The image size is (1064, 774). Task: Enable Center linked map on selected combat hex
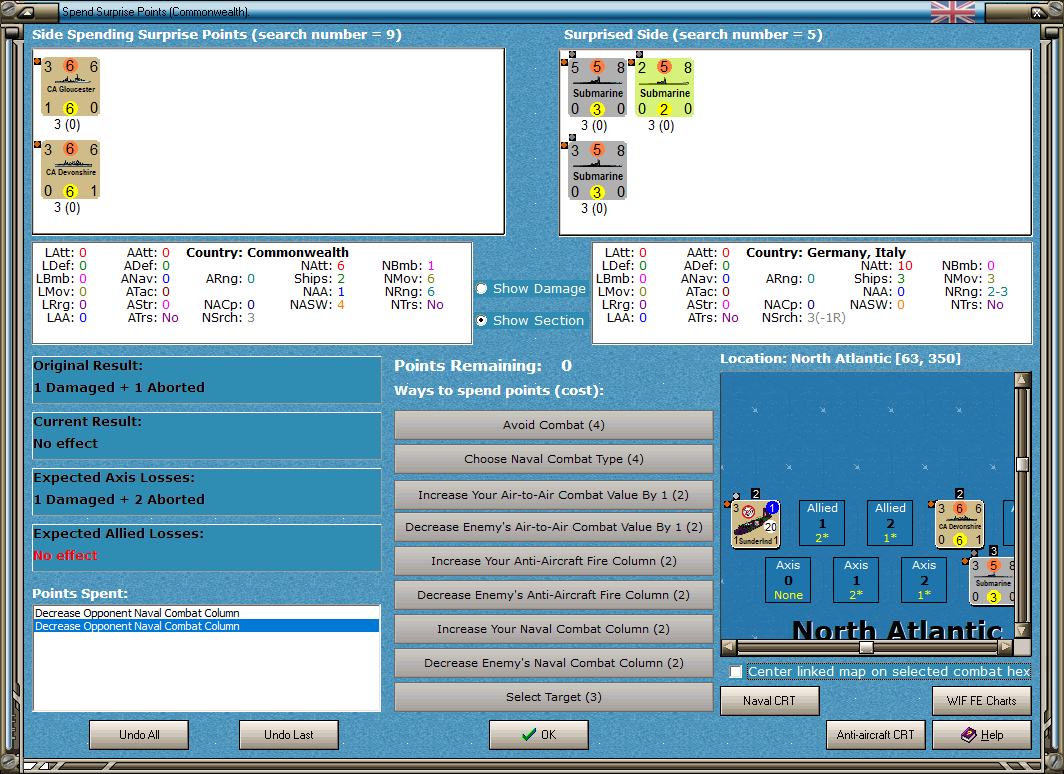pos(736,672)
